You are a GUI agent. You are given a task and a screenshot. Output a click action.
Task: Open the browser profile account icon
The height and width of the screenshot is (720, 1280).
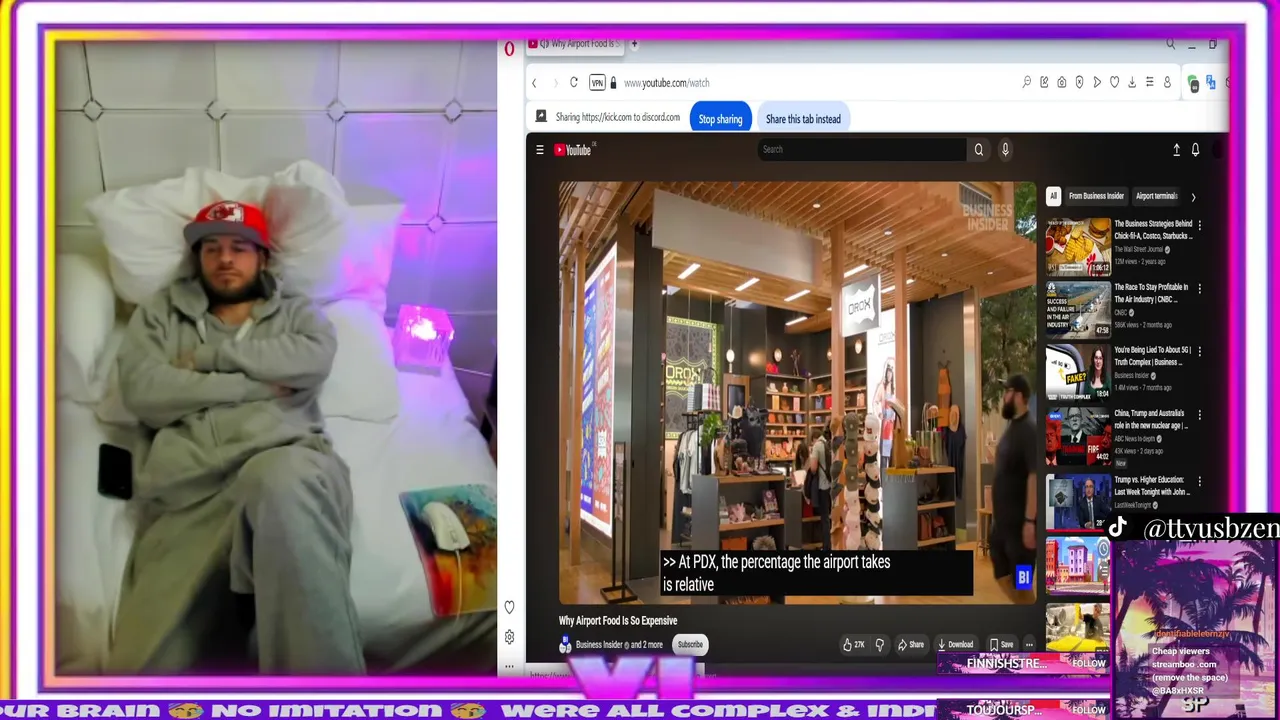pyautogui.click(x=1167, y=83)
